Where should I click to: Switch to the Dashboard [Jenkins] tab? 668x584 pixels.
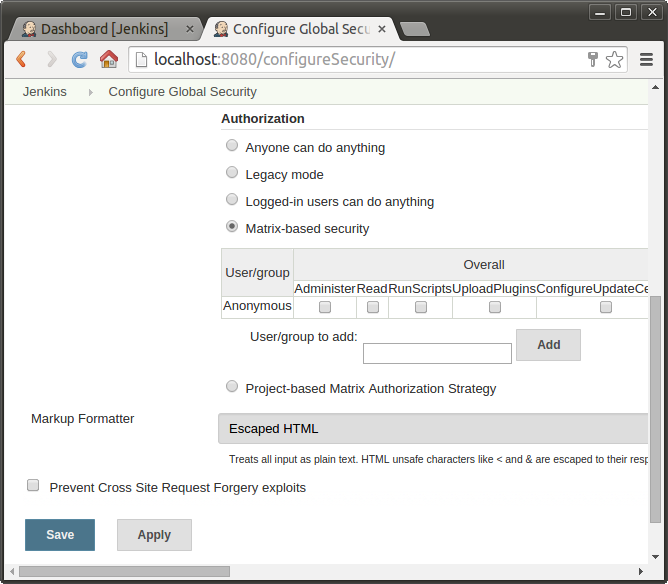[x=104, y=29]
